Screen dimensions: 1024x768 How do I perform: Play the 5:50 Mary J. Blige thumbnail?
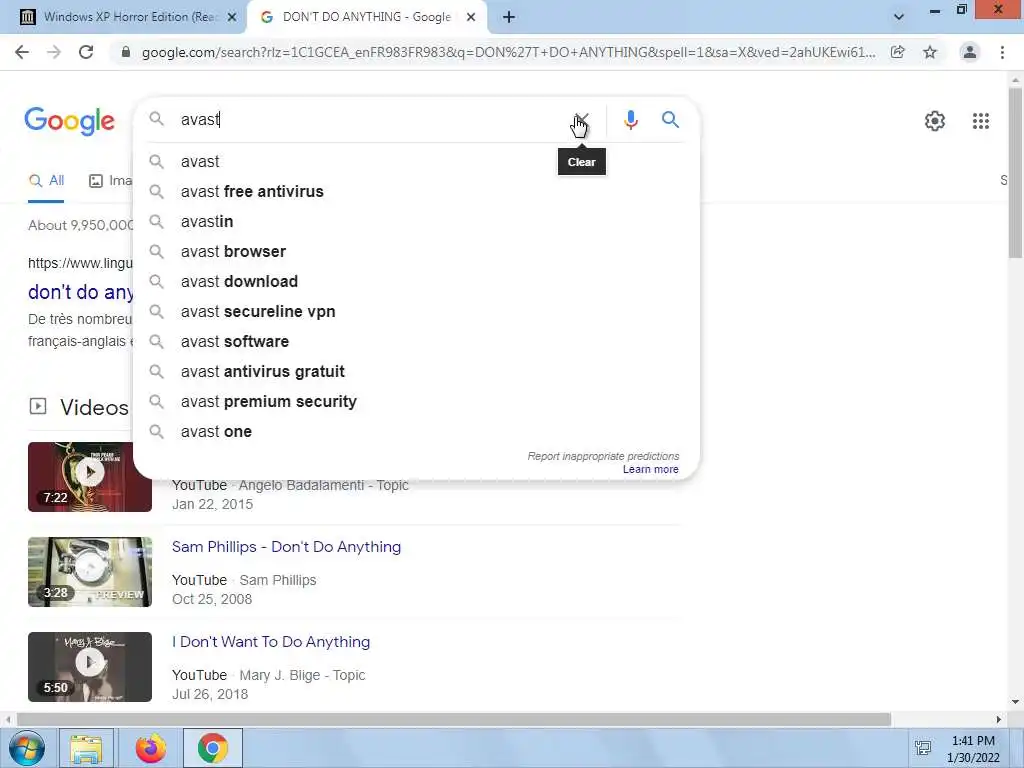89,667
